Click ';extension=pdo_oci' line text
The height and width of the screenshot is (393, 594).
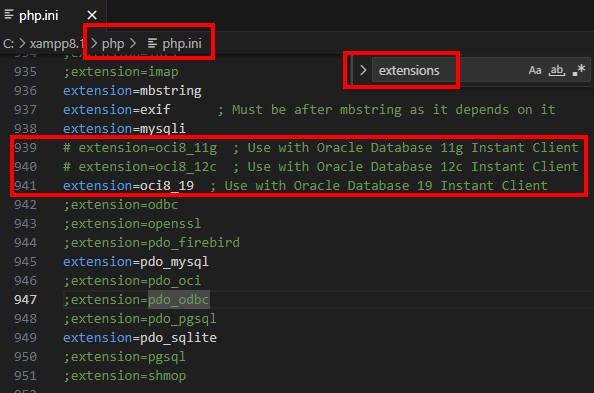coord(132,281)
